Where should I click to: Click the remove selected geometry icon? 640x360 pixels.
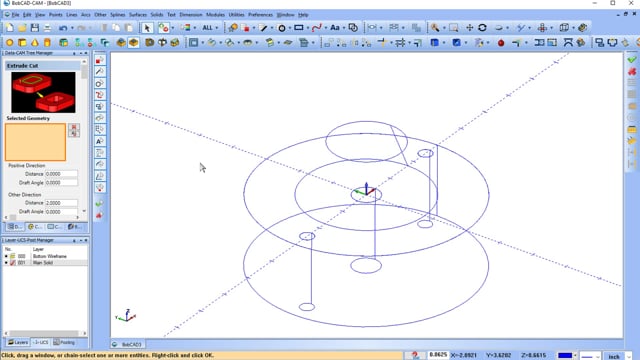[74, 127]
